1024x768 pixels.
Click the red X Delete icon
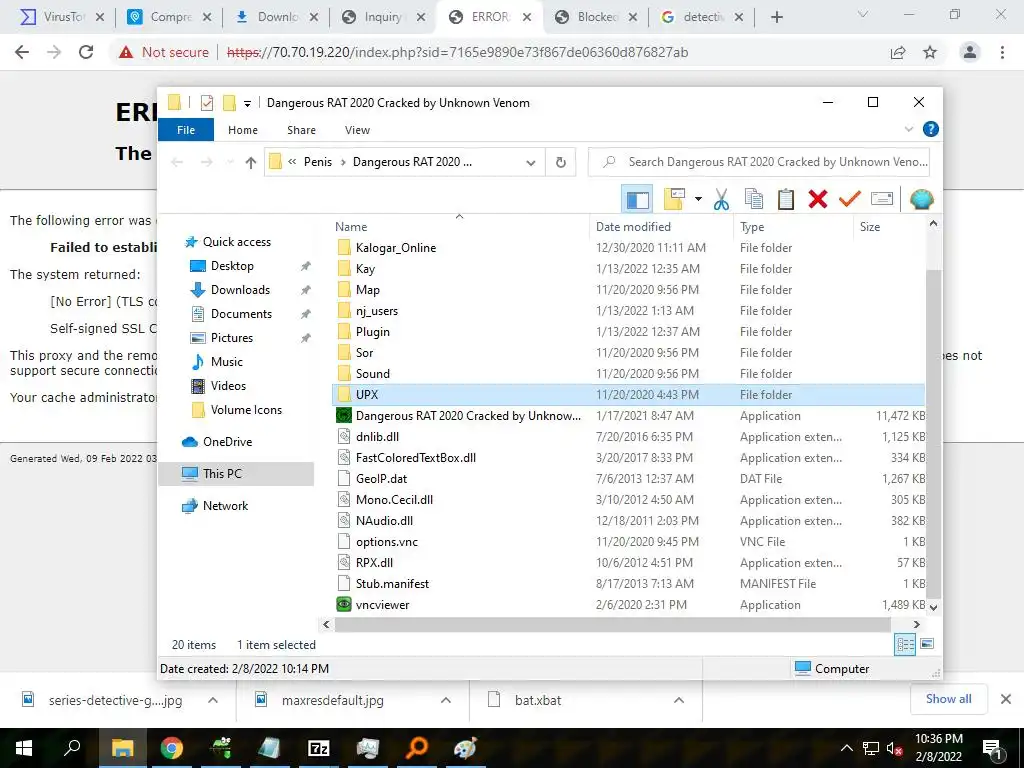818,199
